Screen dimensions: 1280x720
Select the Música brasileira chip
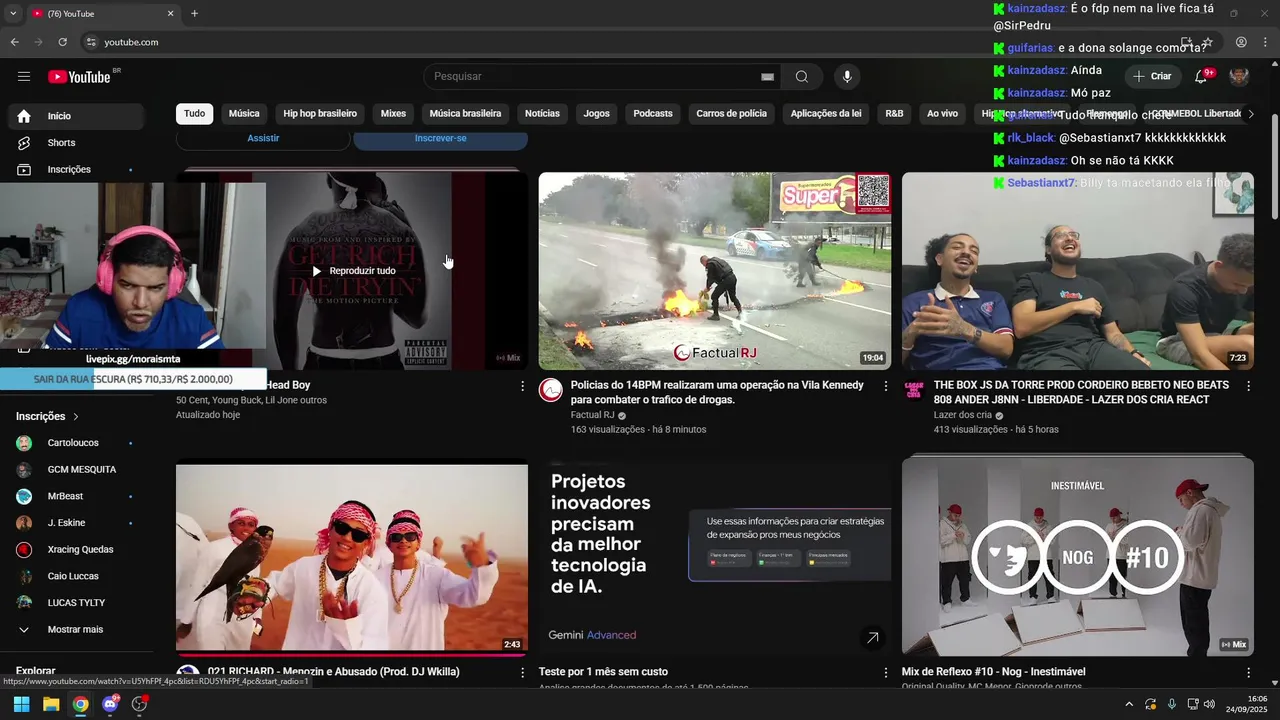(x=466, y=114)
